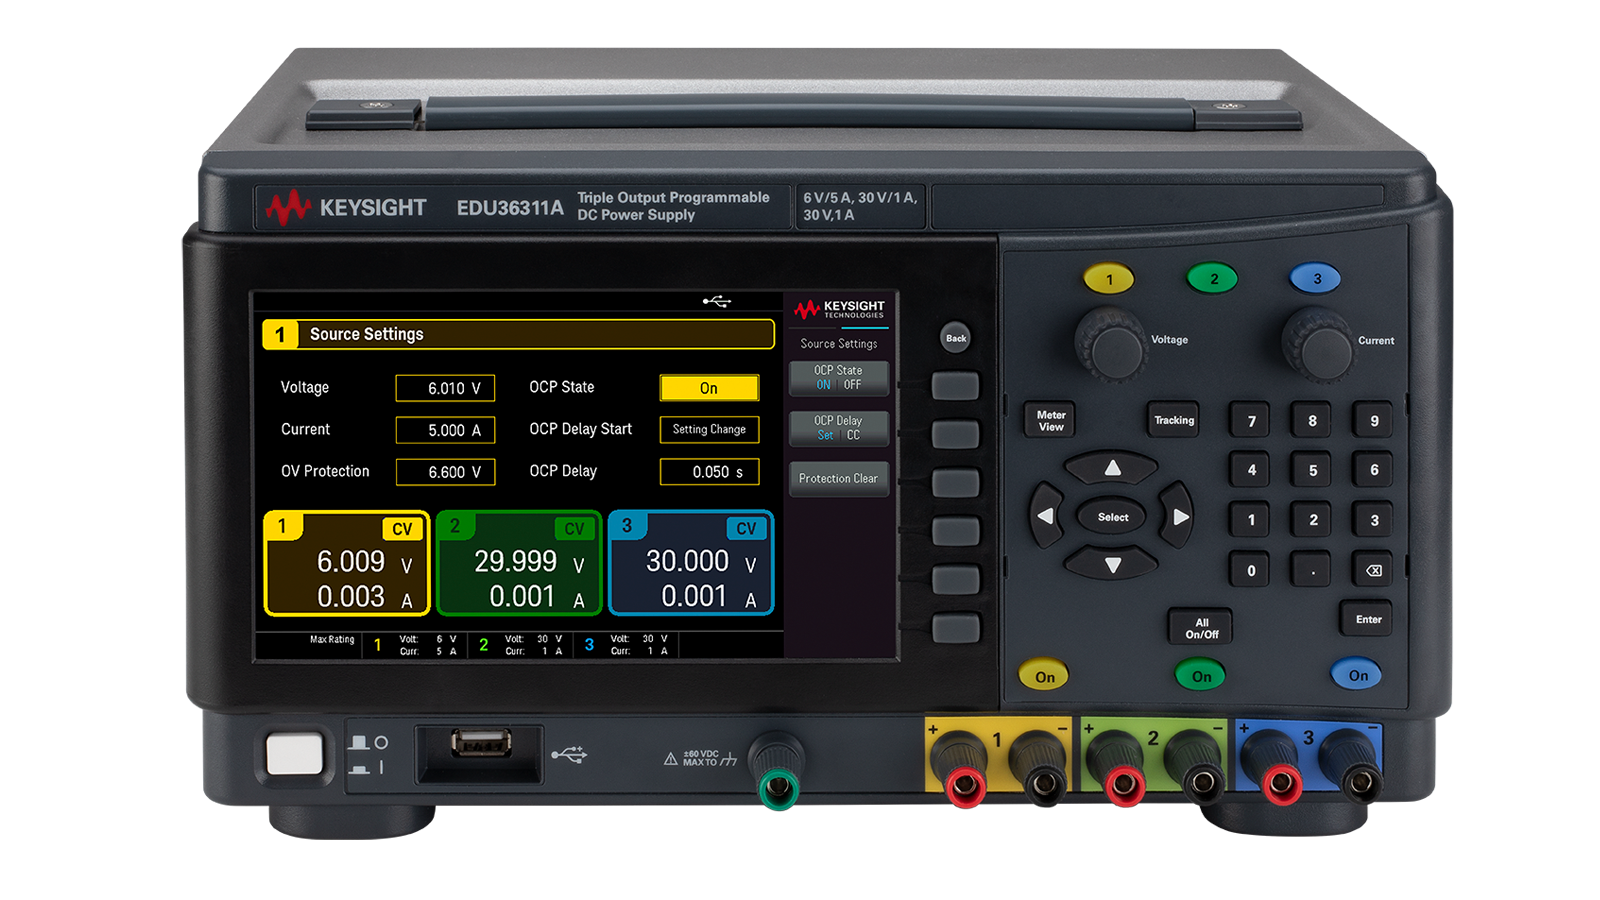Select the Current field showing 5.000 A

coord(445,430)
